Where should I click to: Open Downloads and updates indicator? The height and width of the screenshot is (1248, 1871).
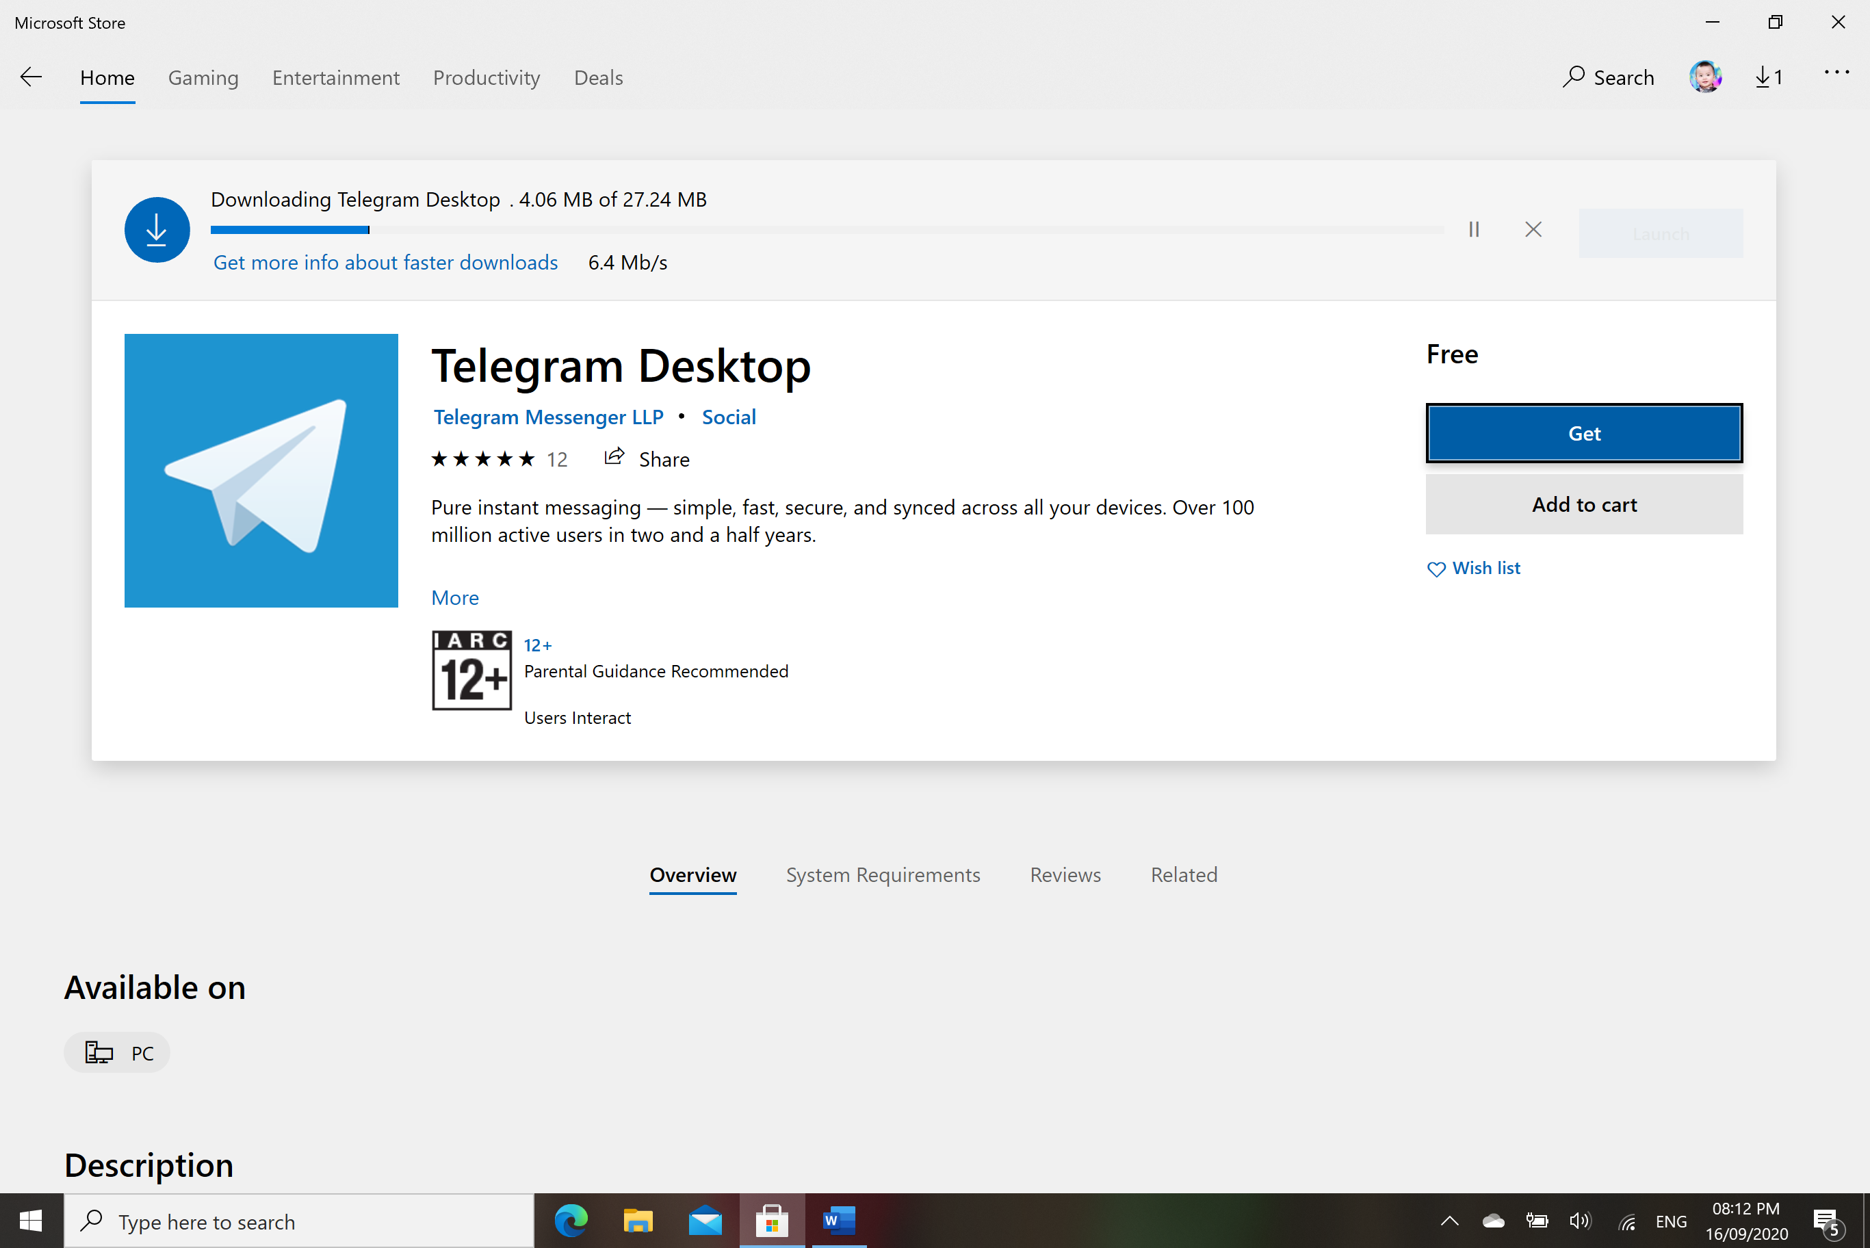1768,77
